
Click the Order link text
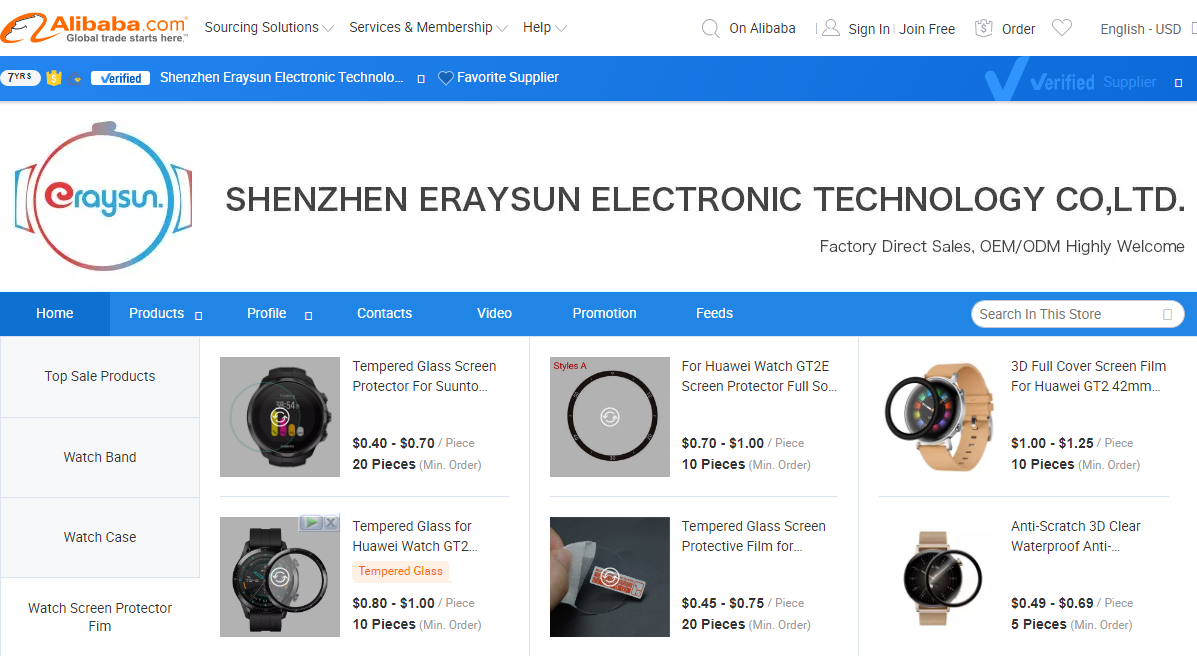point(1018,29)
